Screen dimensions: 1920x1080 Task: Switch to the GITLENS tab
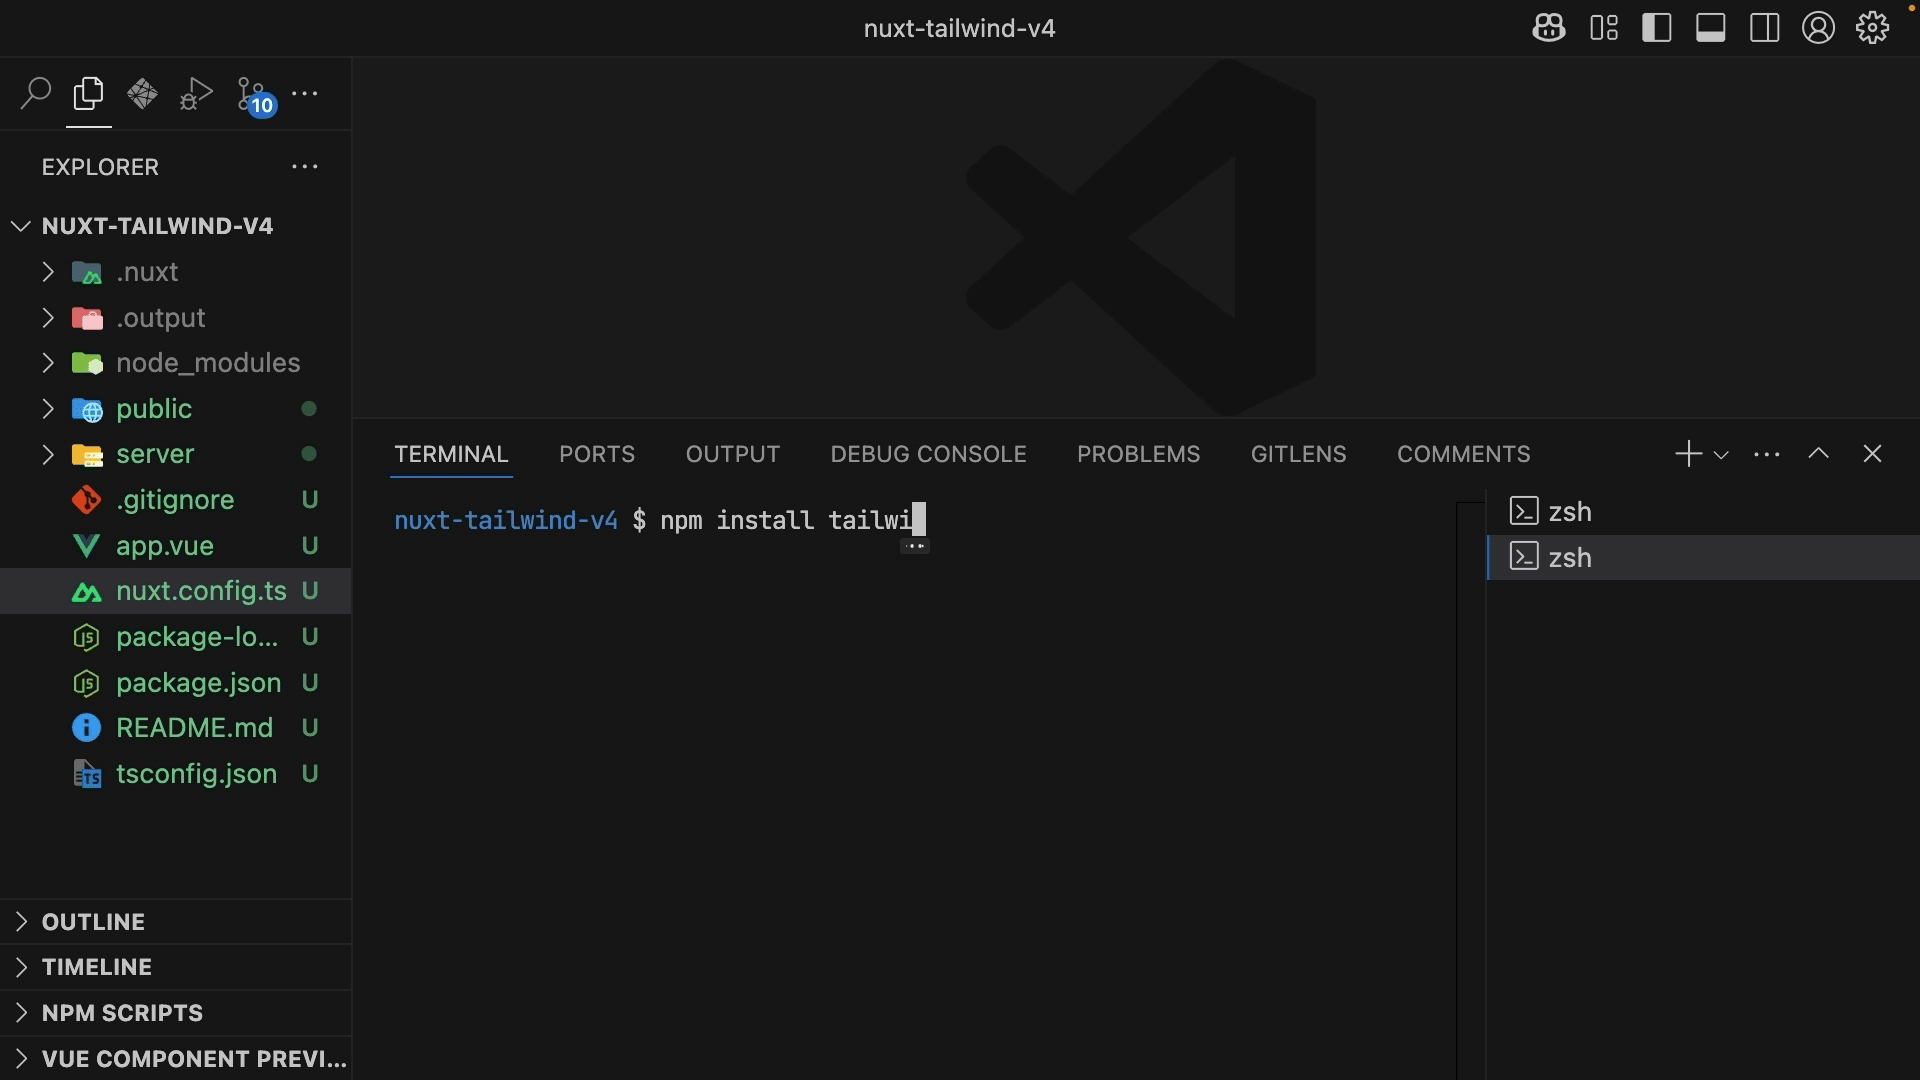click(1298, 454)
